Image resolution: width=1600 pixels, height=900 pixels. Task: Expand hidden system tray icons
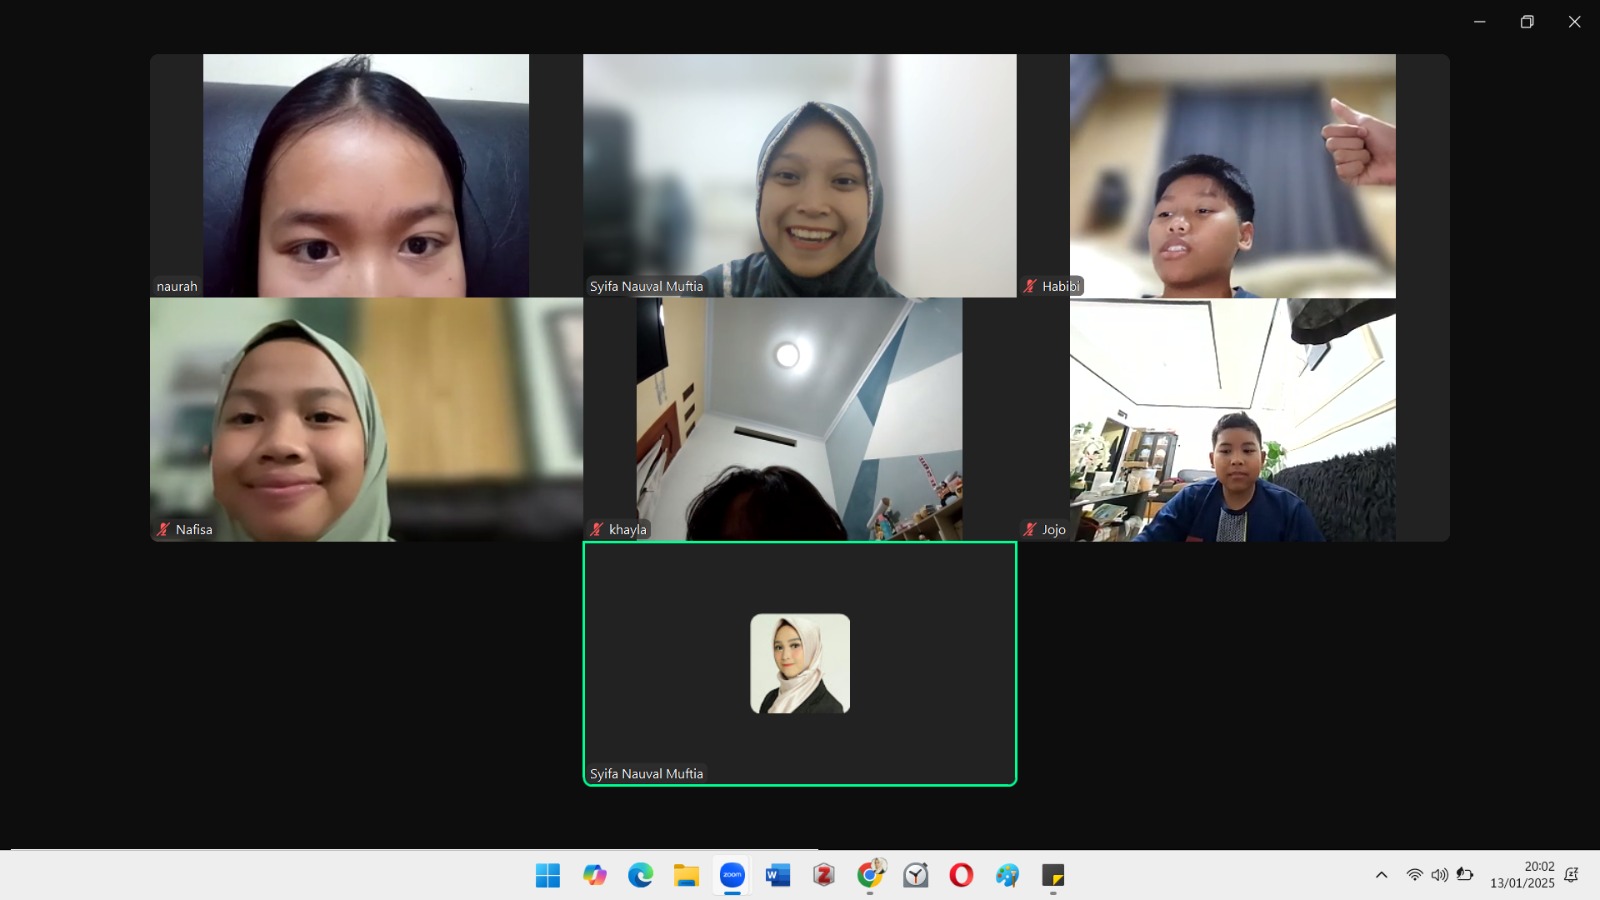coord(1381,875)
